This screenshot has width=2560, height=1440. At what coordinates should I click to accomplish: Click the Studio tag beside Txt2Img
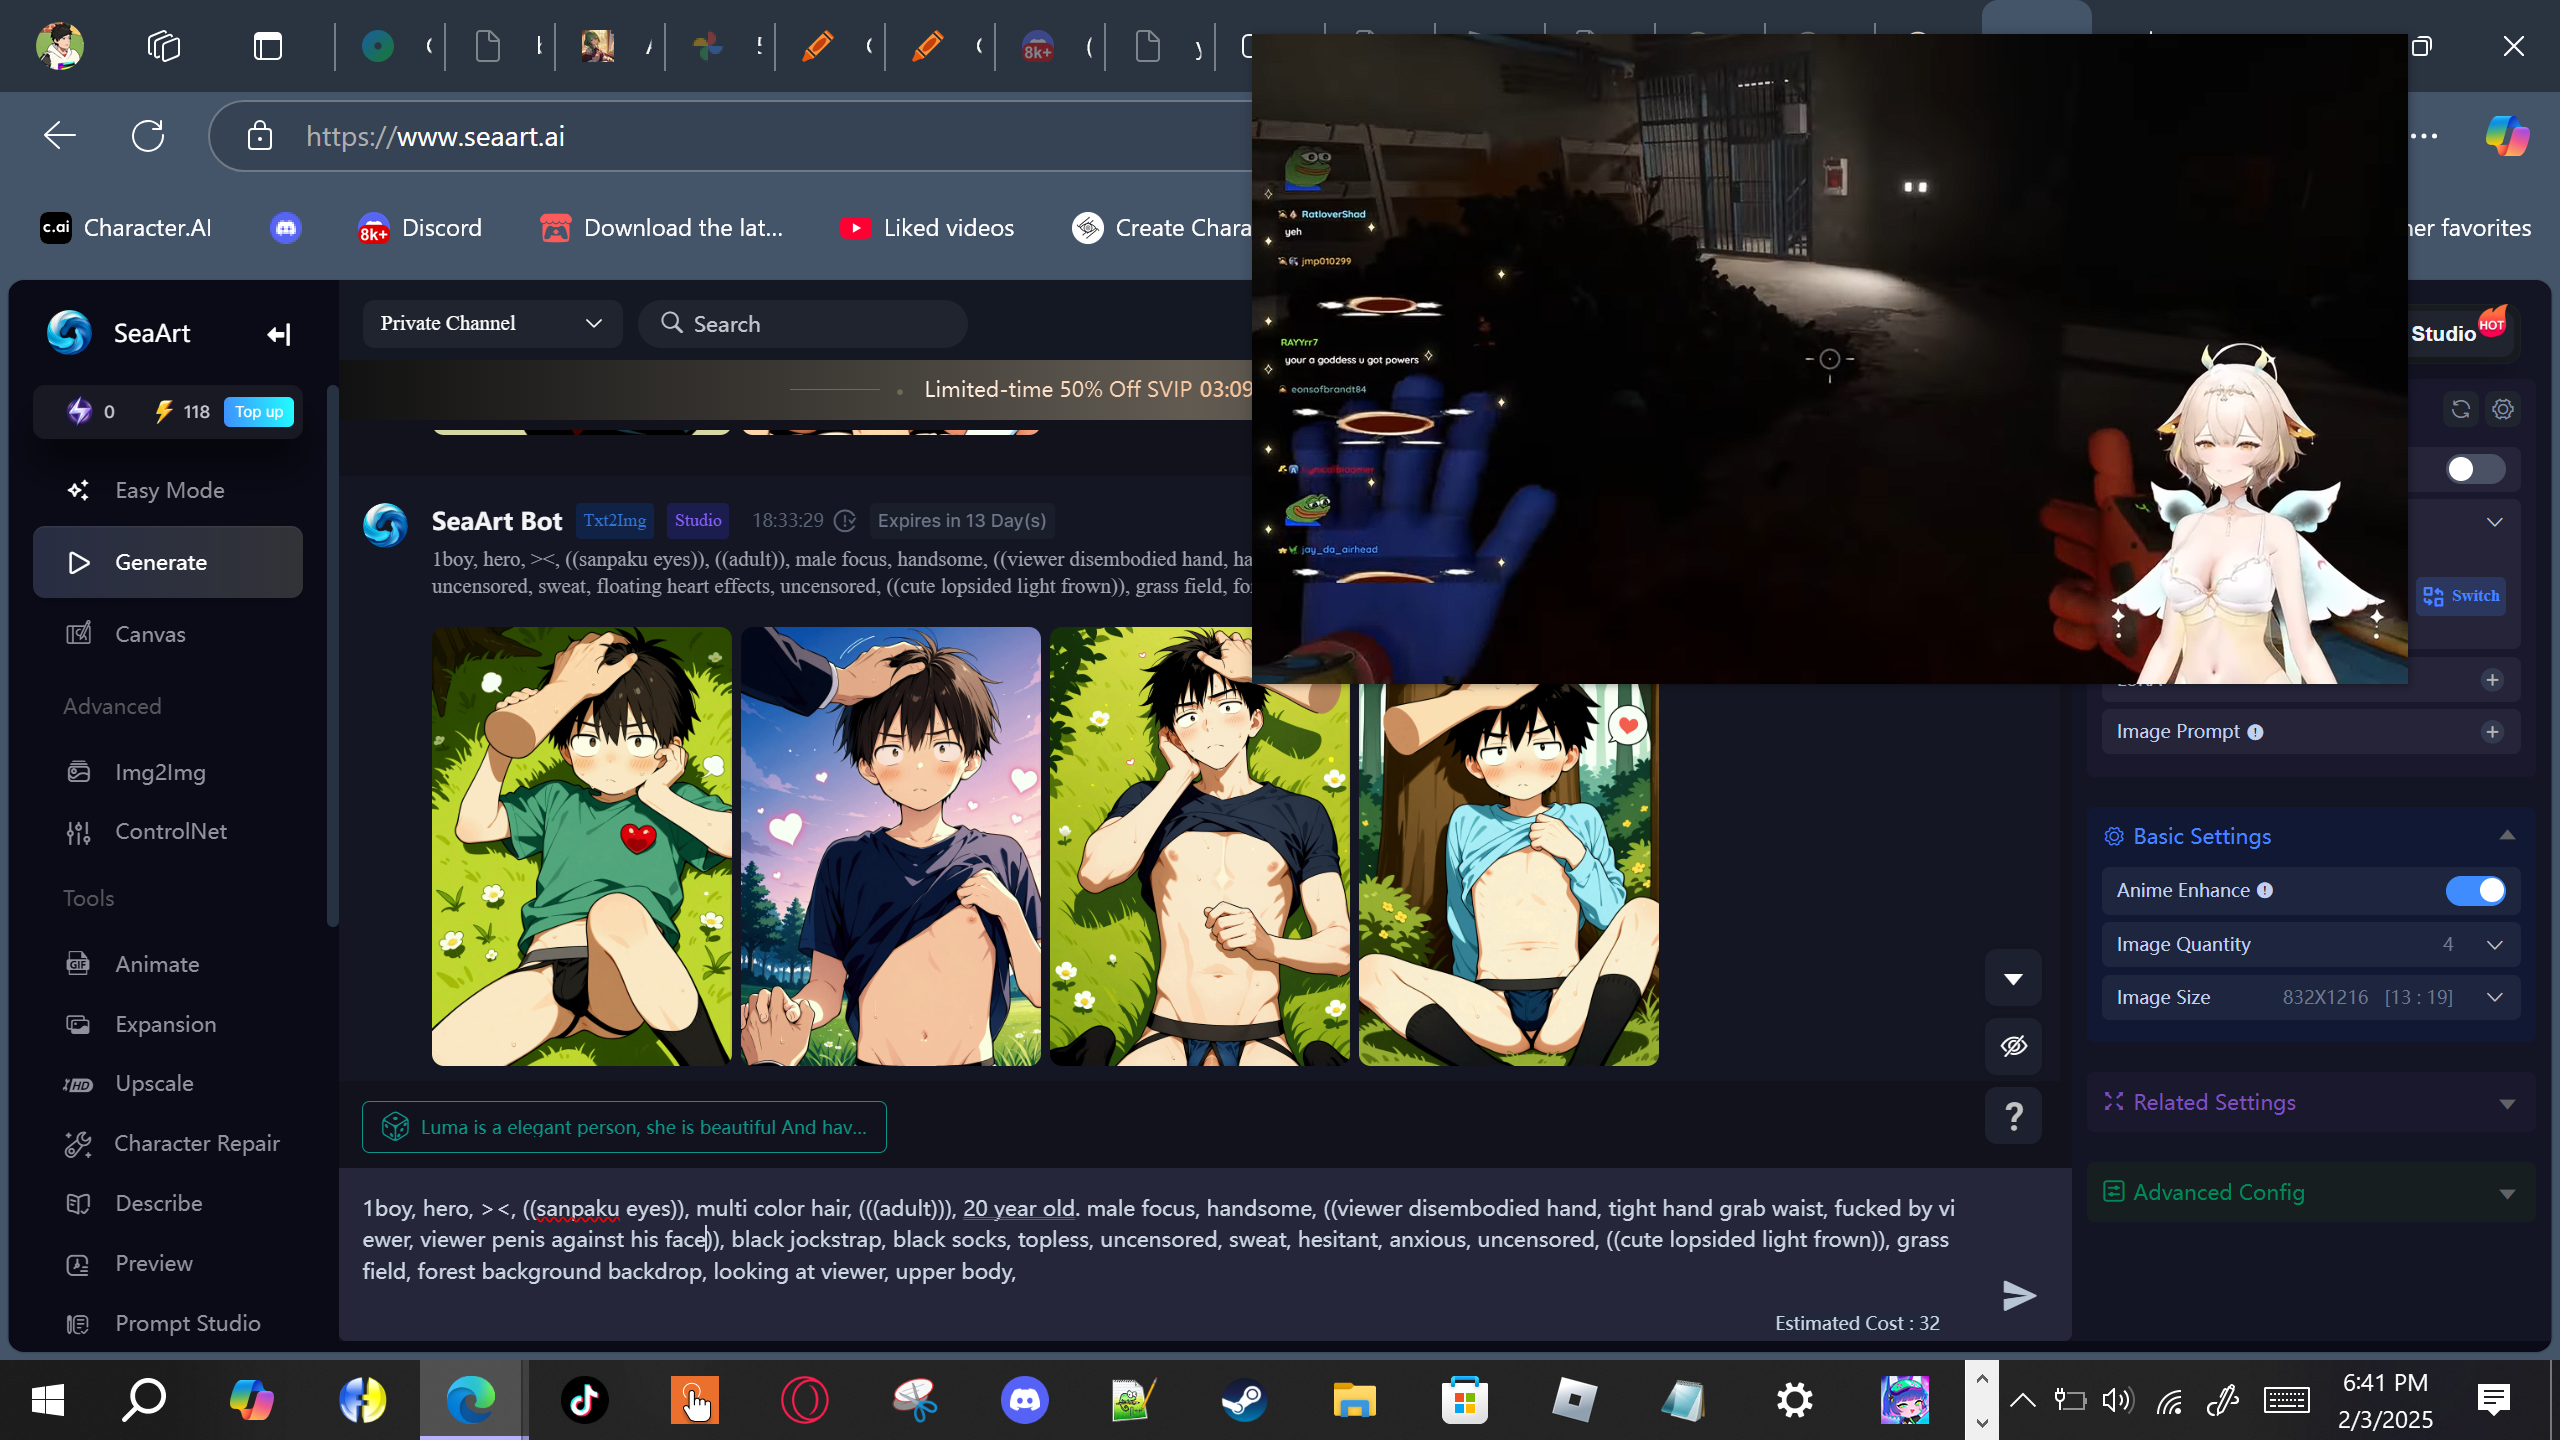pos(698,520)
